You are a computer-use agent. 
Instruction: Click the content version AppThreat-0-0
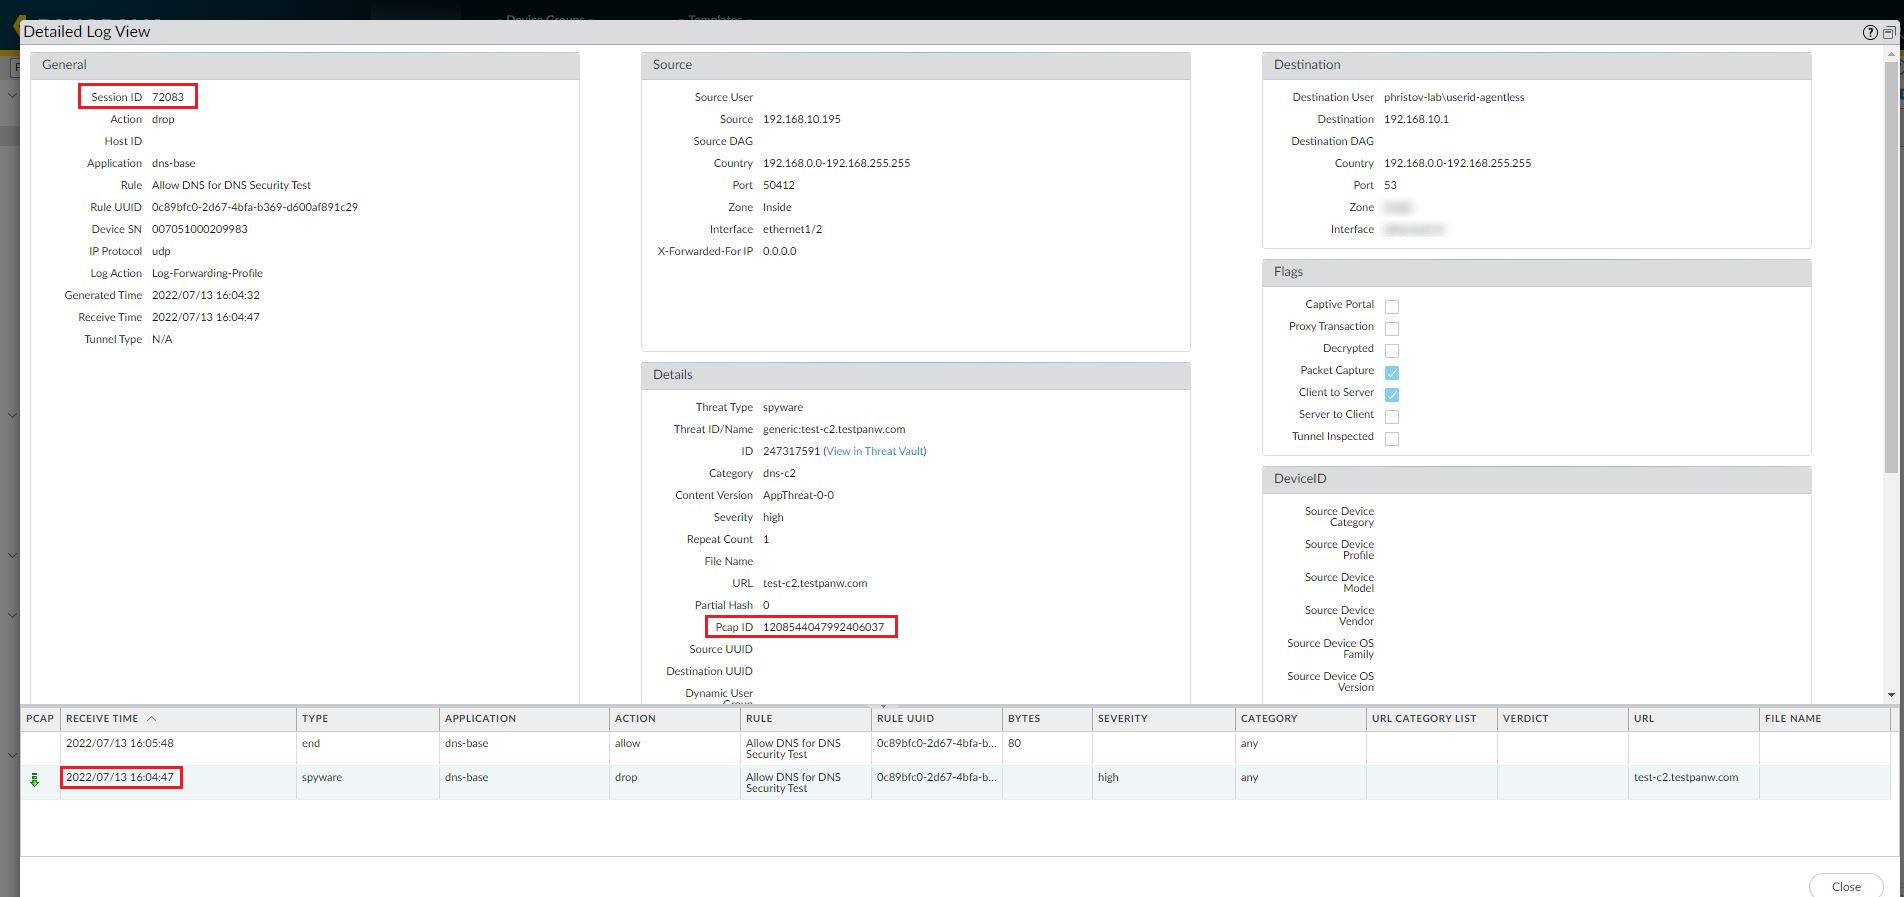coord(798,495)
